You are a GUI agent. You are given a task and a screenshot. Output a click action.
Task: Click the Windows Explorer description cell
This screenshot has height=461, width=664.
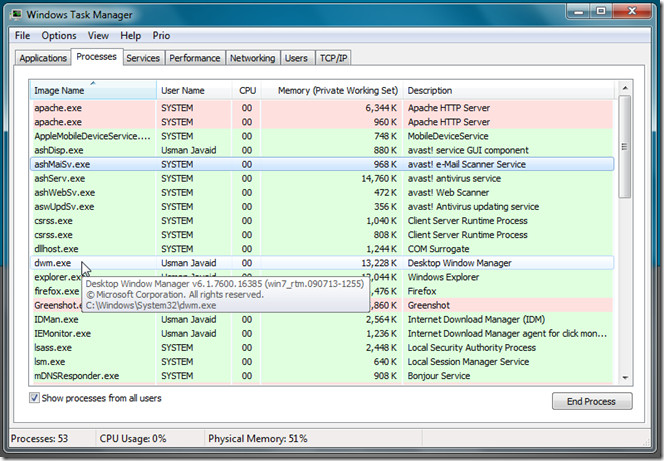click(443, 277)
